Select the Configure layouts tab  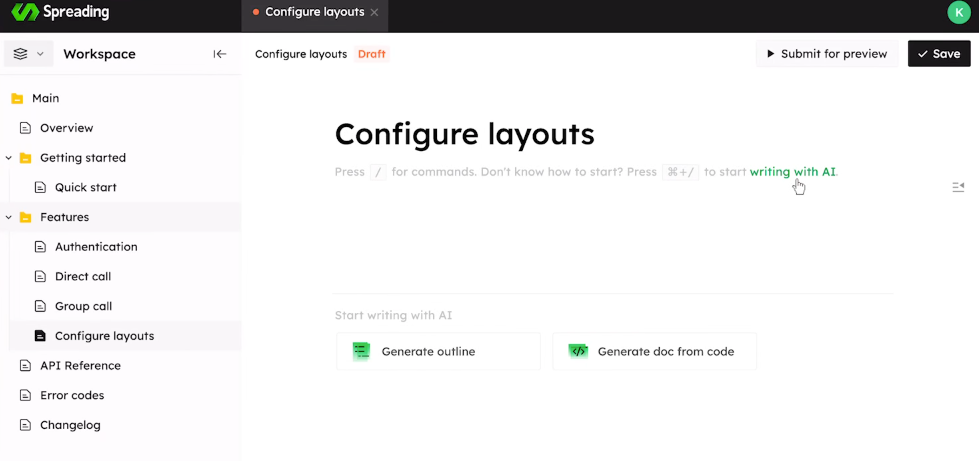click(x=314, y=12)
